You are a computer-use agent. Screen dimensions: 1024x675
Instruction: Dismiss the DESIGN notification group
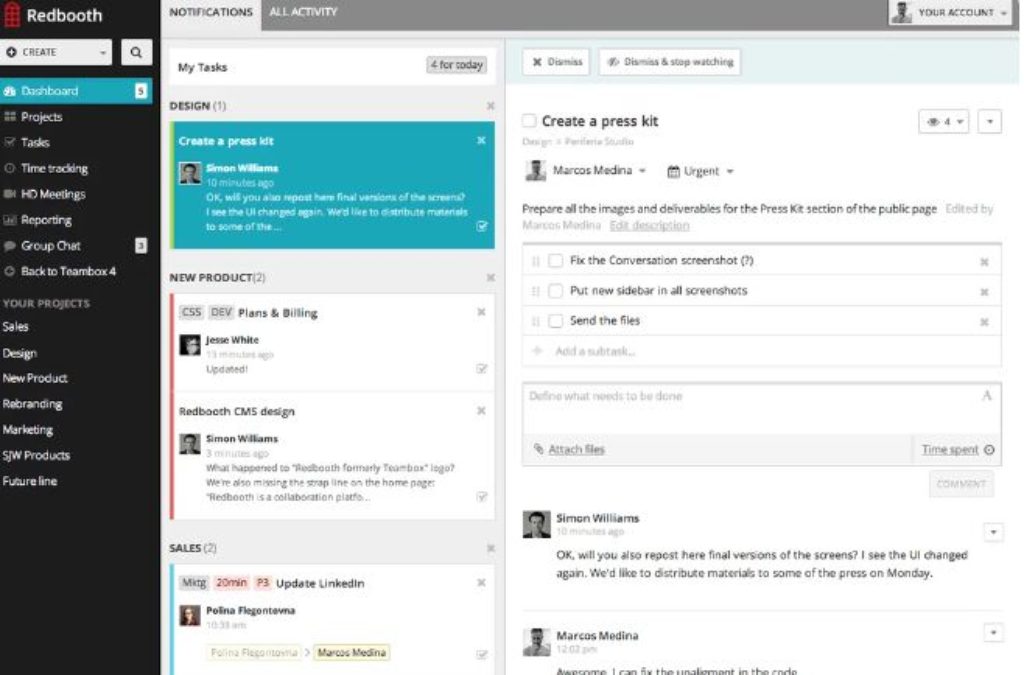(x=490, y=106)
